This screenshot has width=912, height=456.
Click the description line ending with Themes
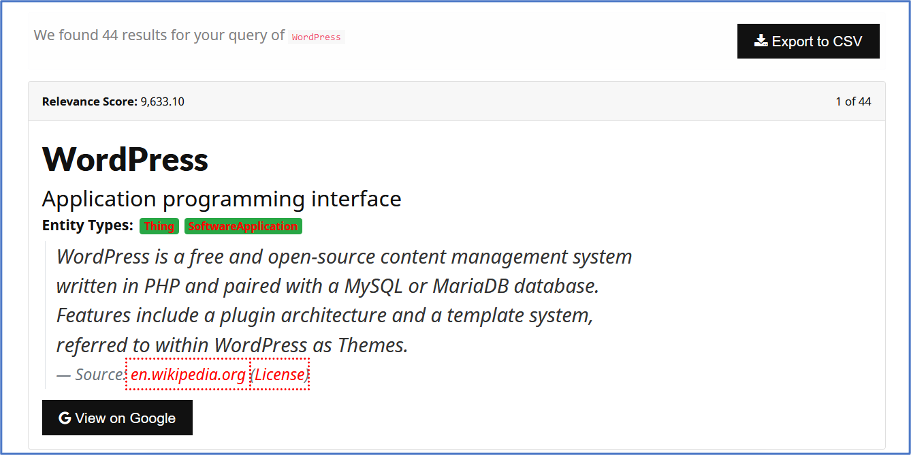click(x=232, y=346)
